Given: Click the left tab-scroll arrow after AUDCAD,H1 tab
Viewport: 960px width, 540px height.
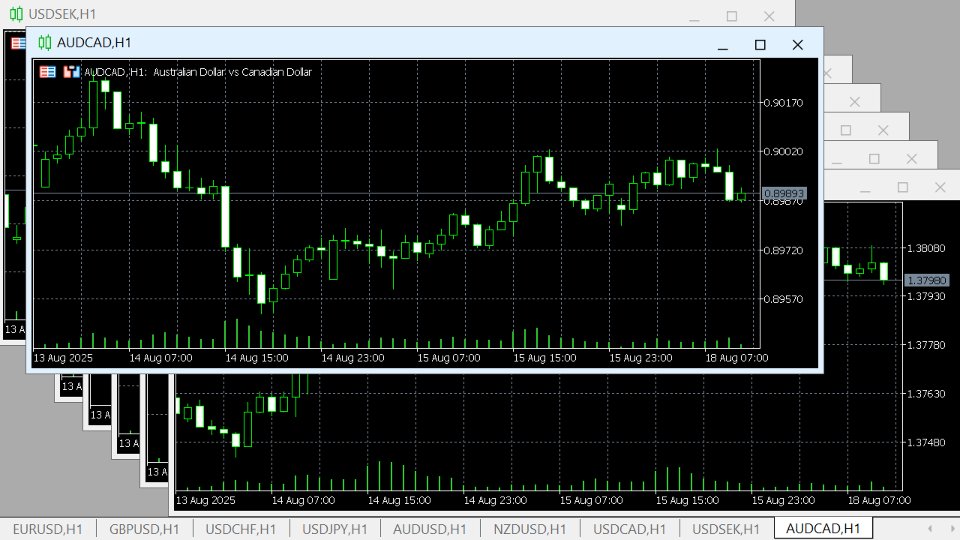Looking at the screenshot, I should pyautogui.click(x=929, y=528).
